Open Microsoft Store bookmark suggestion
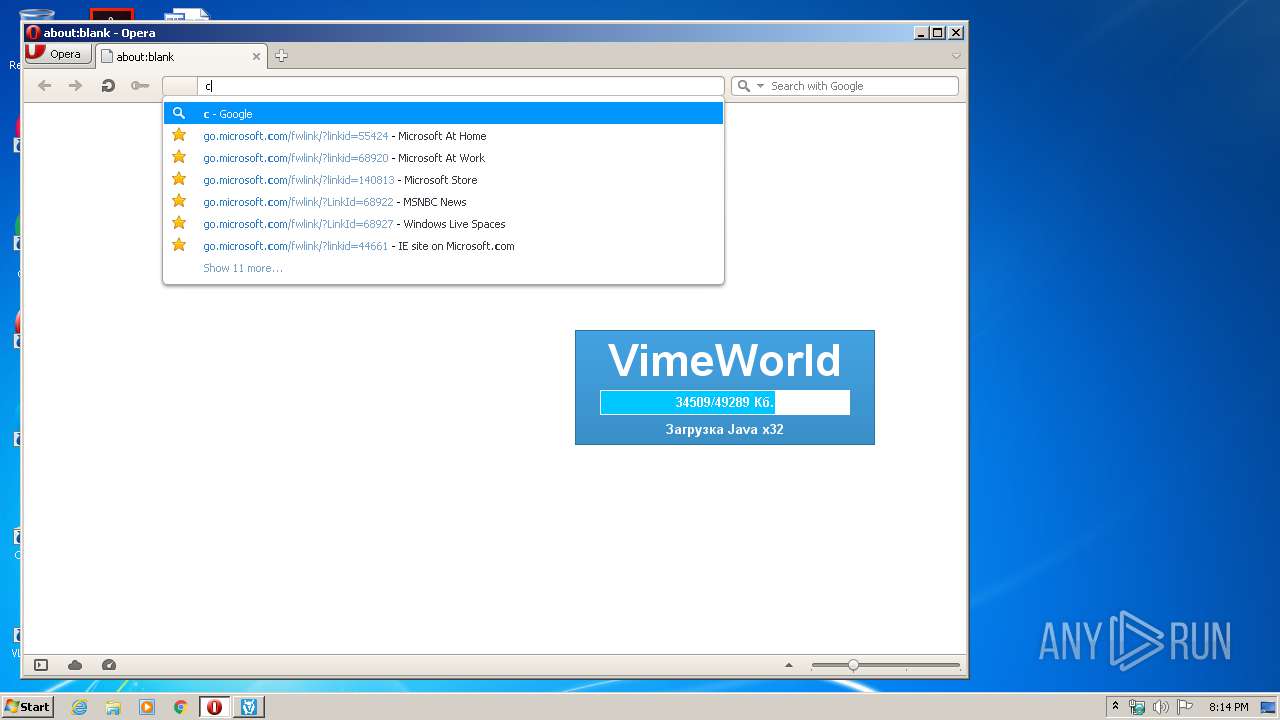The image size is (1280, 720). (443, 180)
